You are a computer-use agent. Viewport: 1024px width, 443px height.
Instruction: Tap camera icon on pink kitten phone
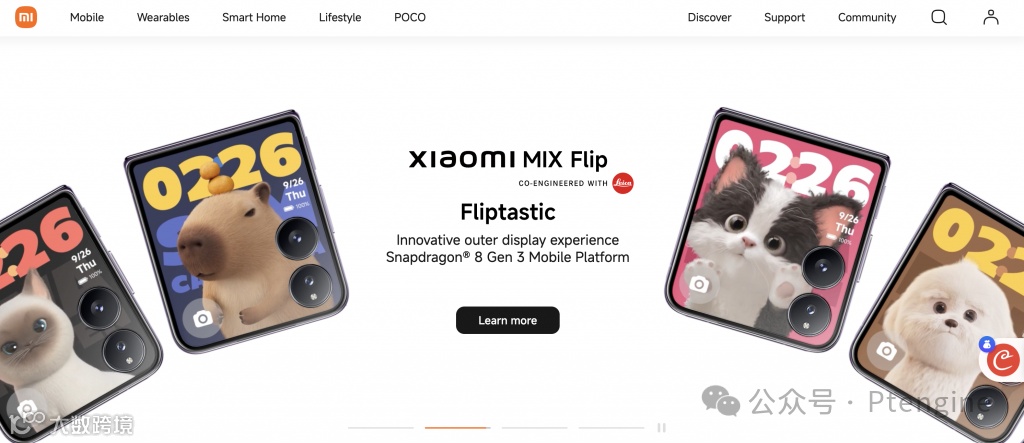click(699, 284)
